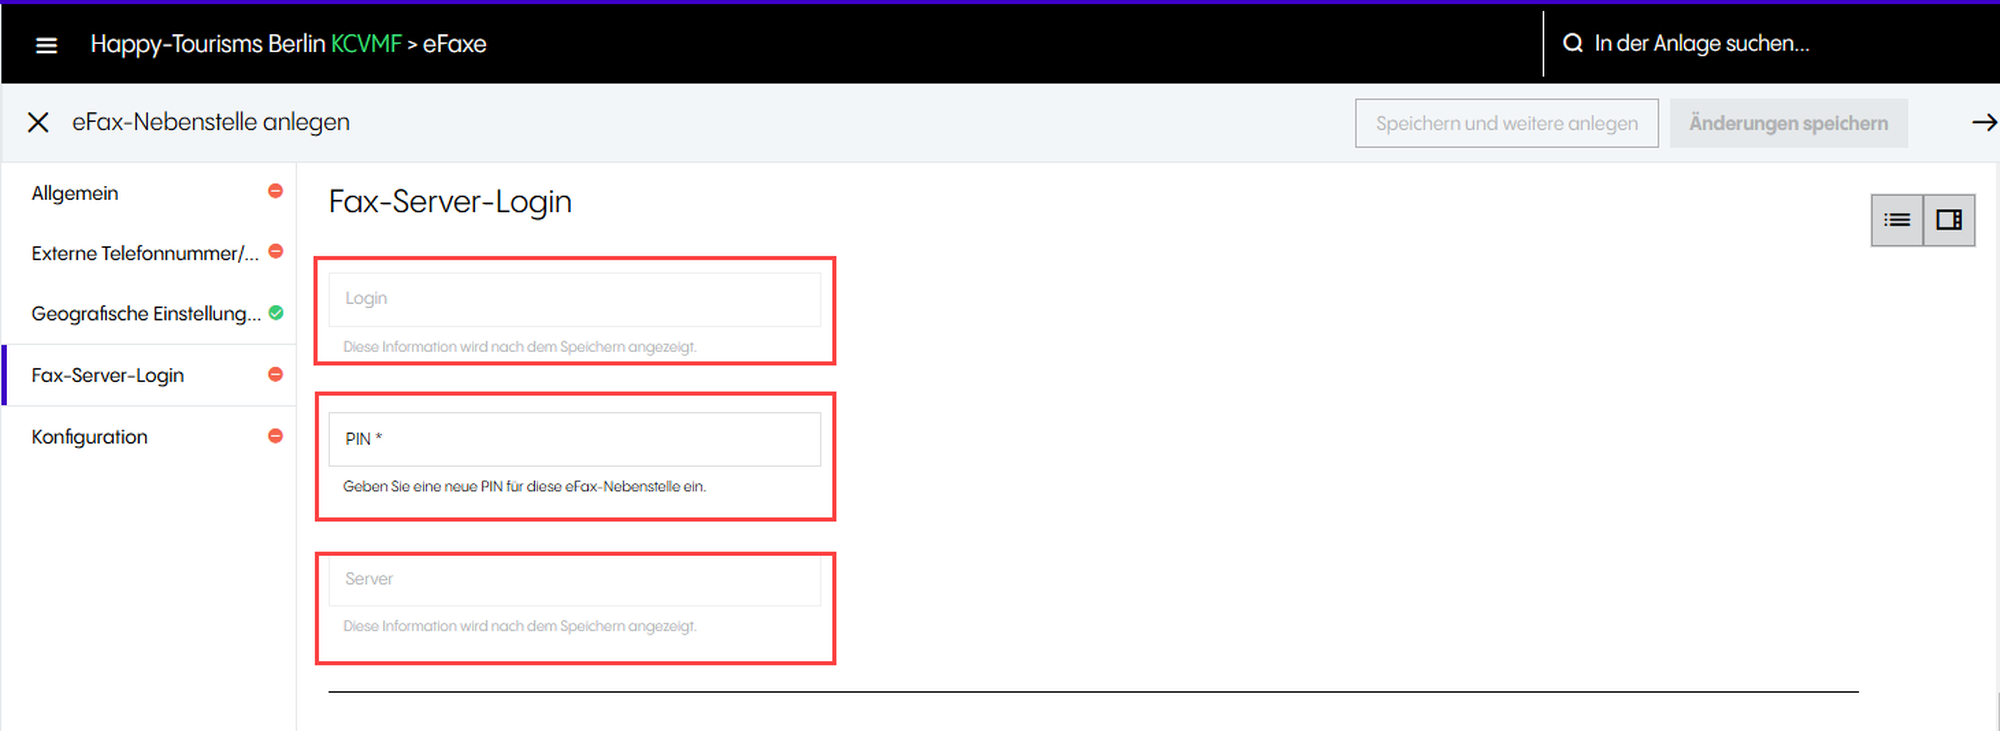Open the hamburger navigation menu
This screenshot has height=731, width=2000.
[46, 45]
